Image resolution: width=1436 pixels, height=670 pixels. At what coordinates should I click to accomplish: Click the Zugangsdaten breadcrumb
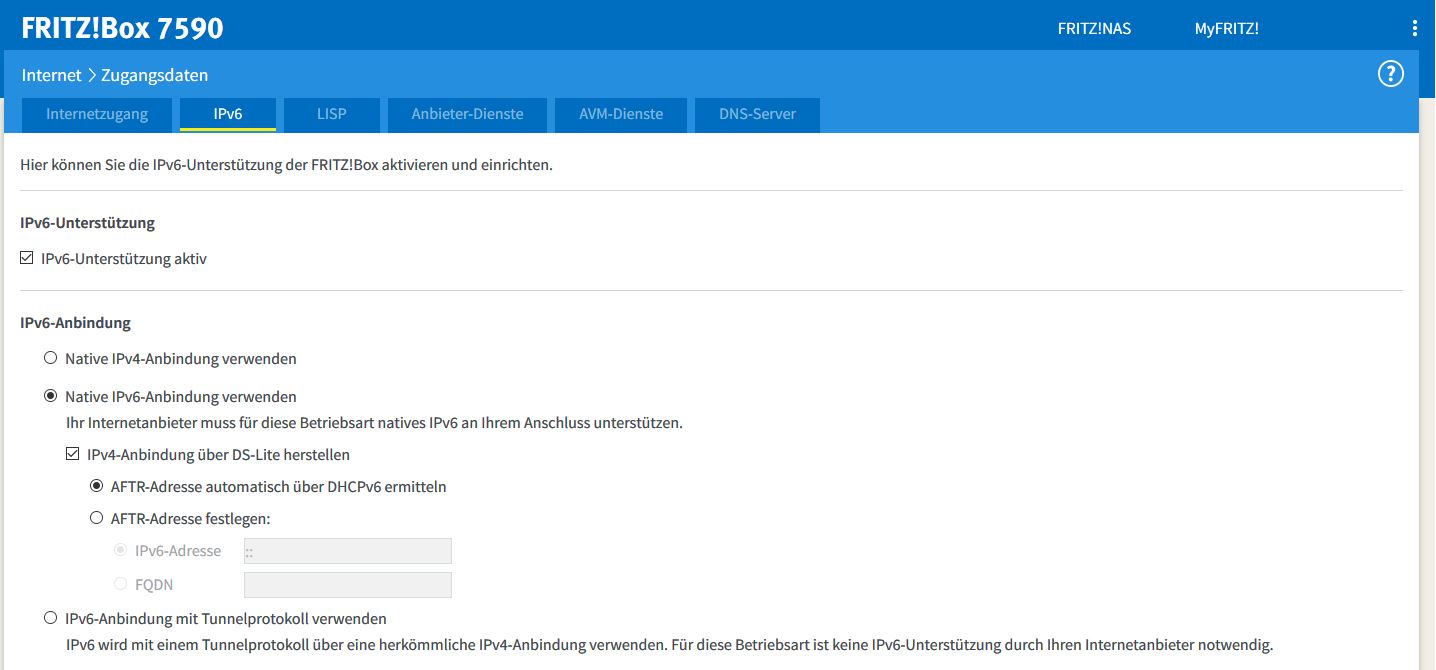point(155,75)
